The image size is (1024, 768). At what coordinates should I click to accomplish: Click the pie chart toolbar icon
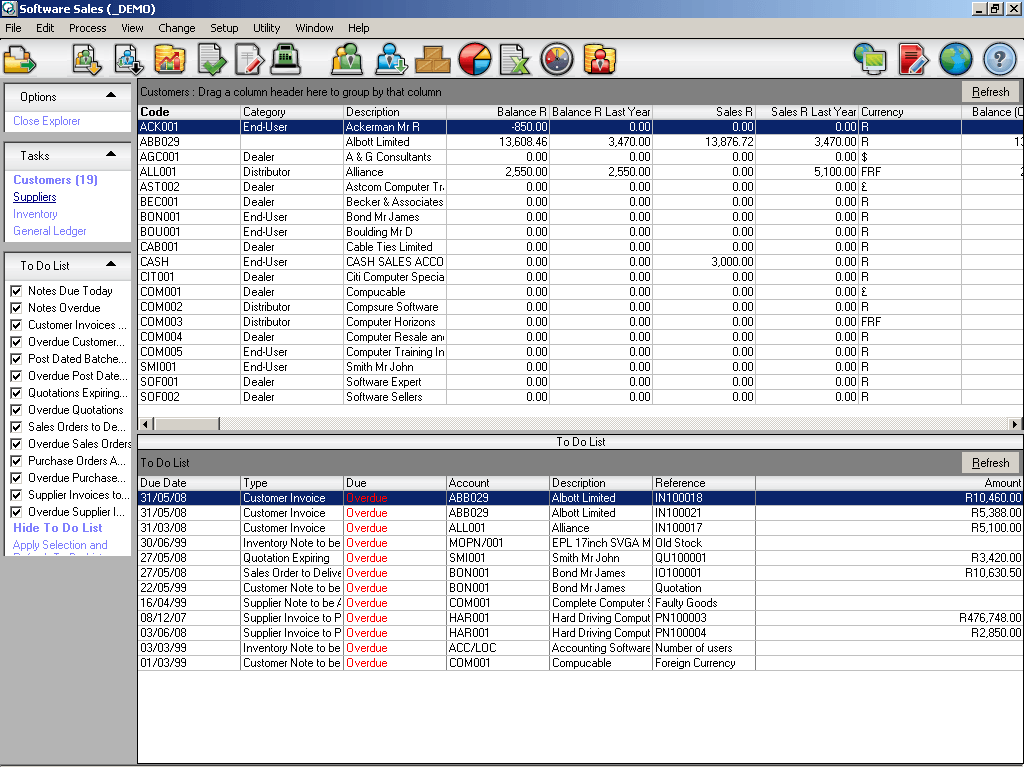[x=474, y=60]
